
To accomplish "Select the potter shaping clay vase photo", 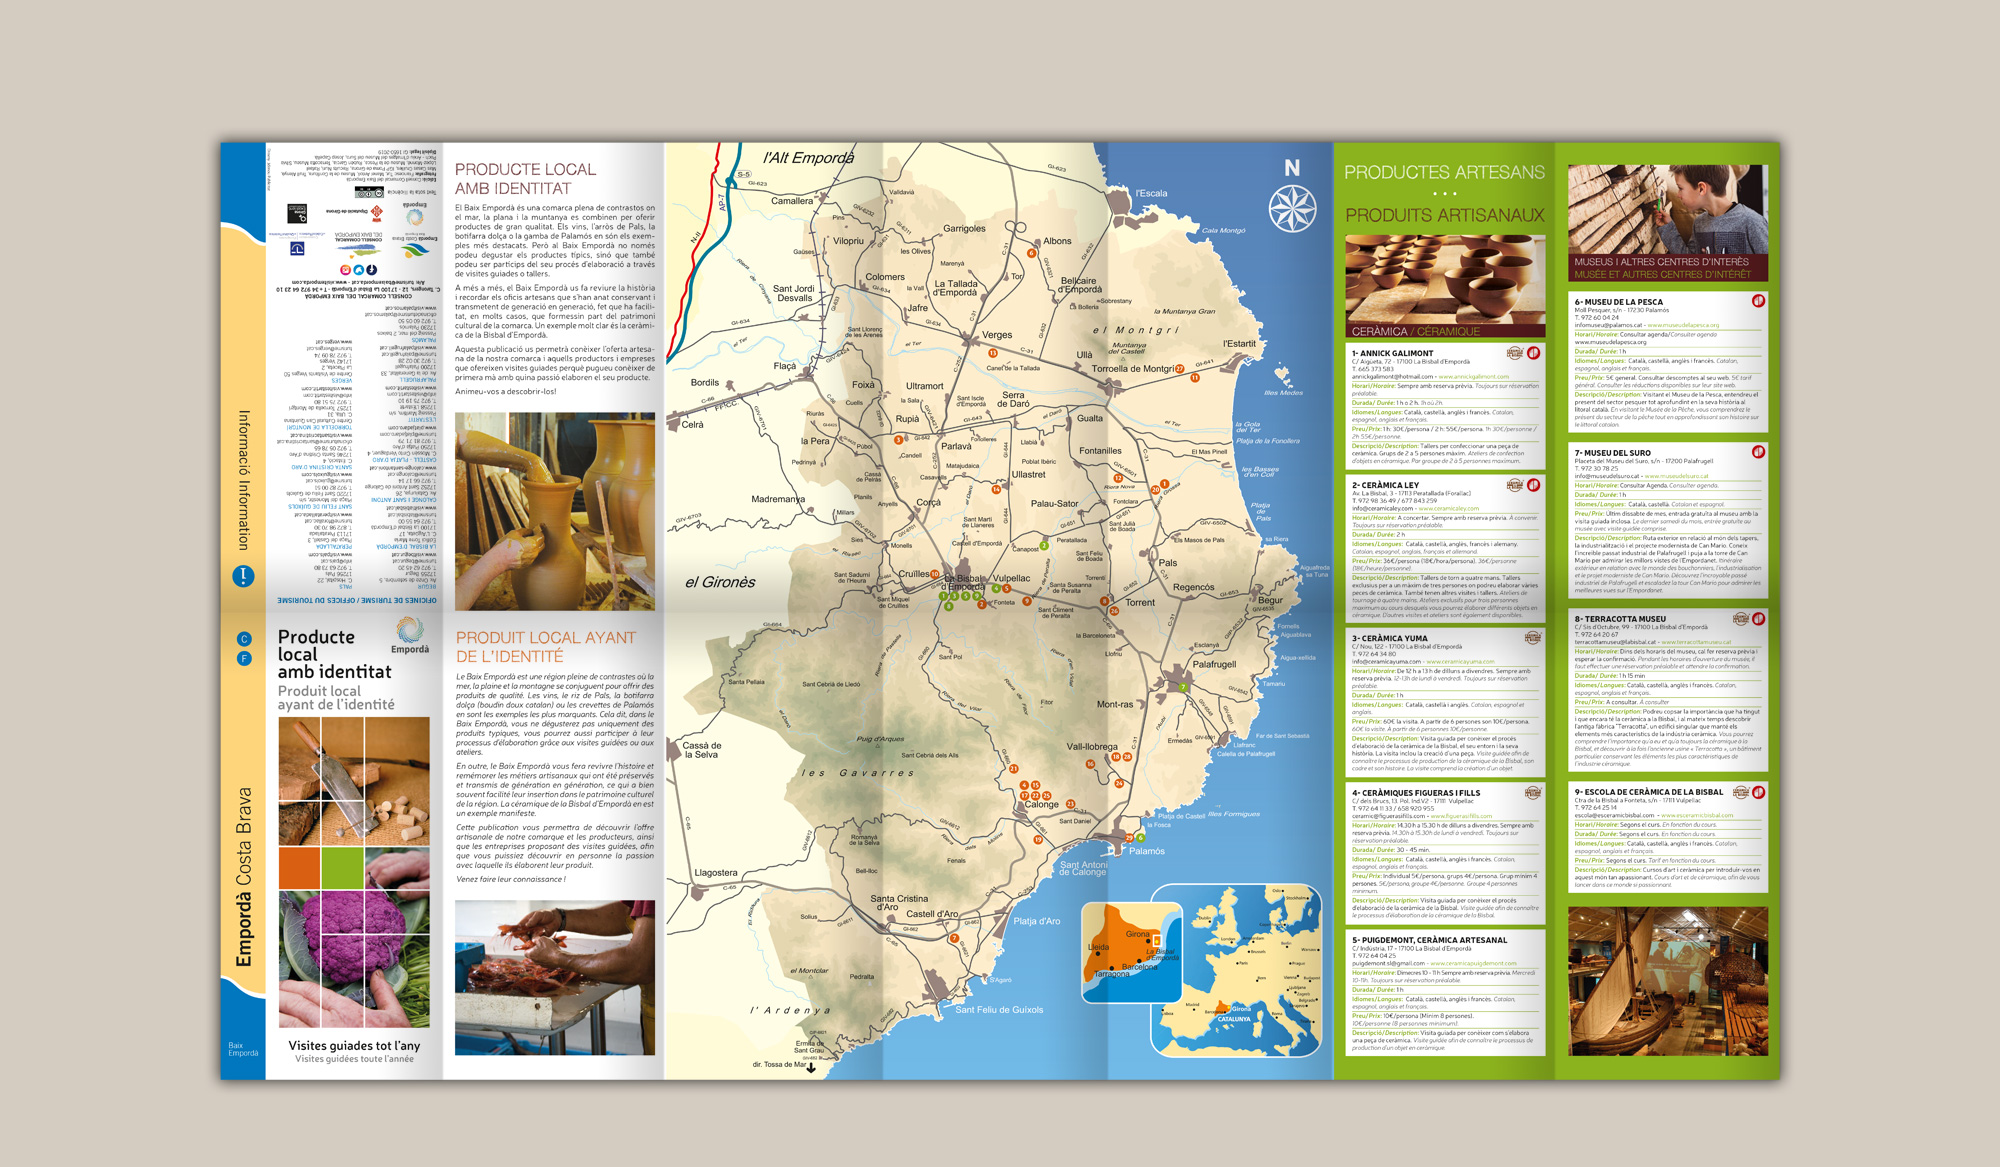I will [555, 511].
